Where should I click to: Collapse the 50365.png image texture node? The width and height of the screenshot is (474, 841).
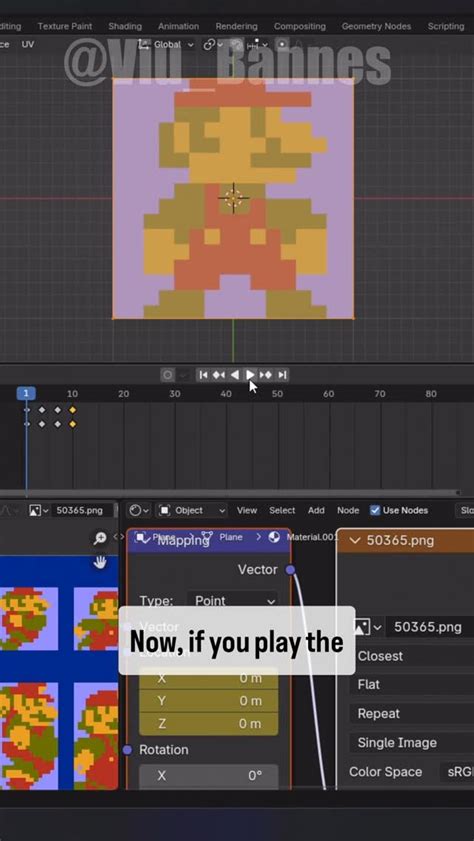pyautogui.click(x=355, y=541)
